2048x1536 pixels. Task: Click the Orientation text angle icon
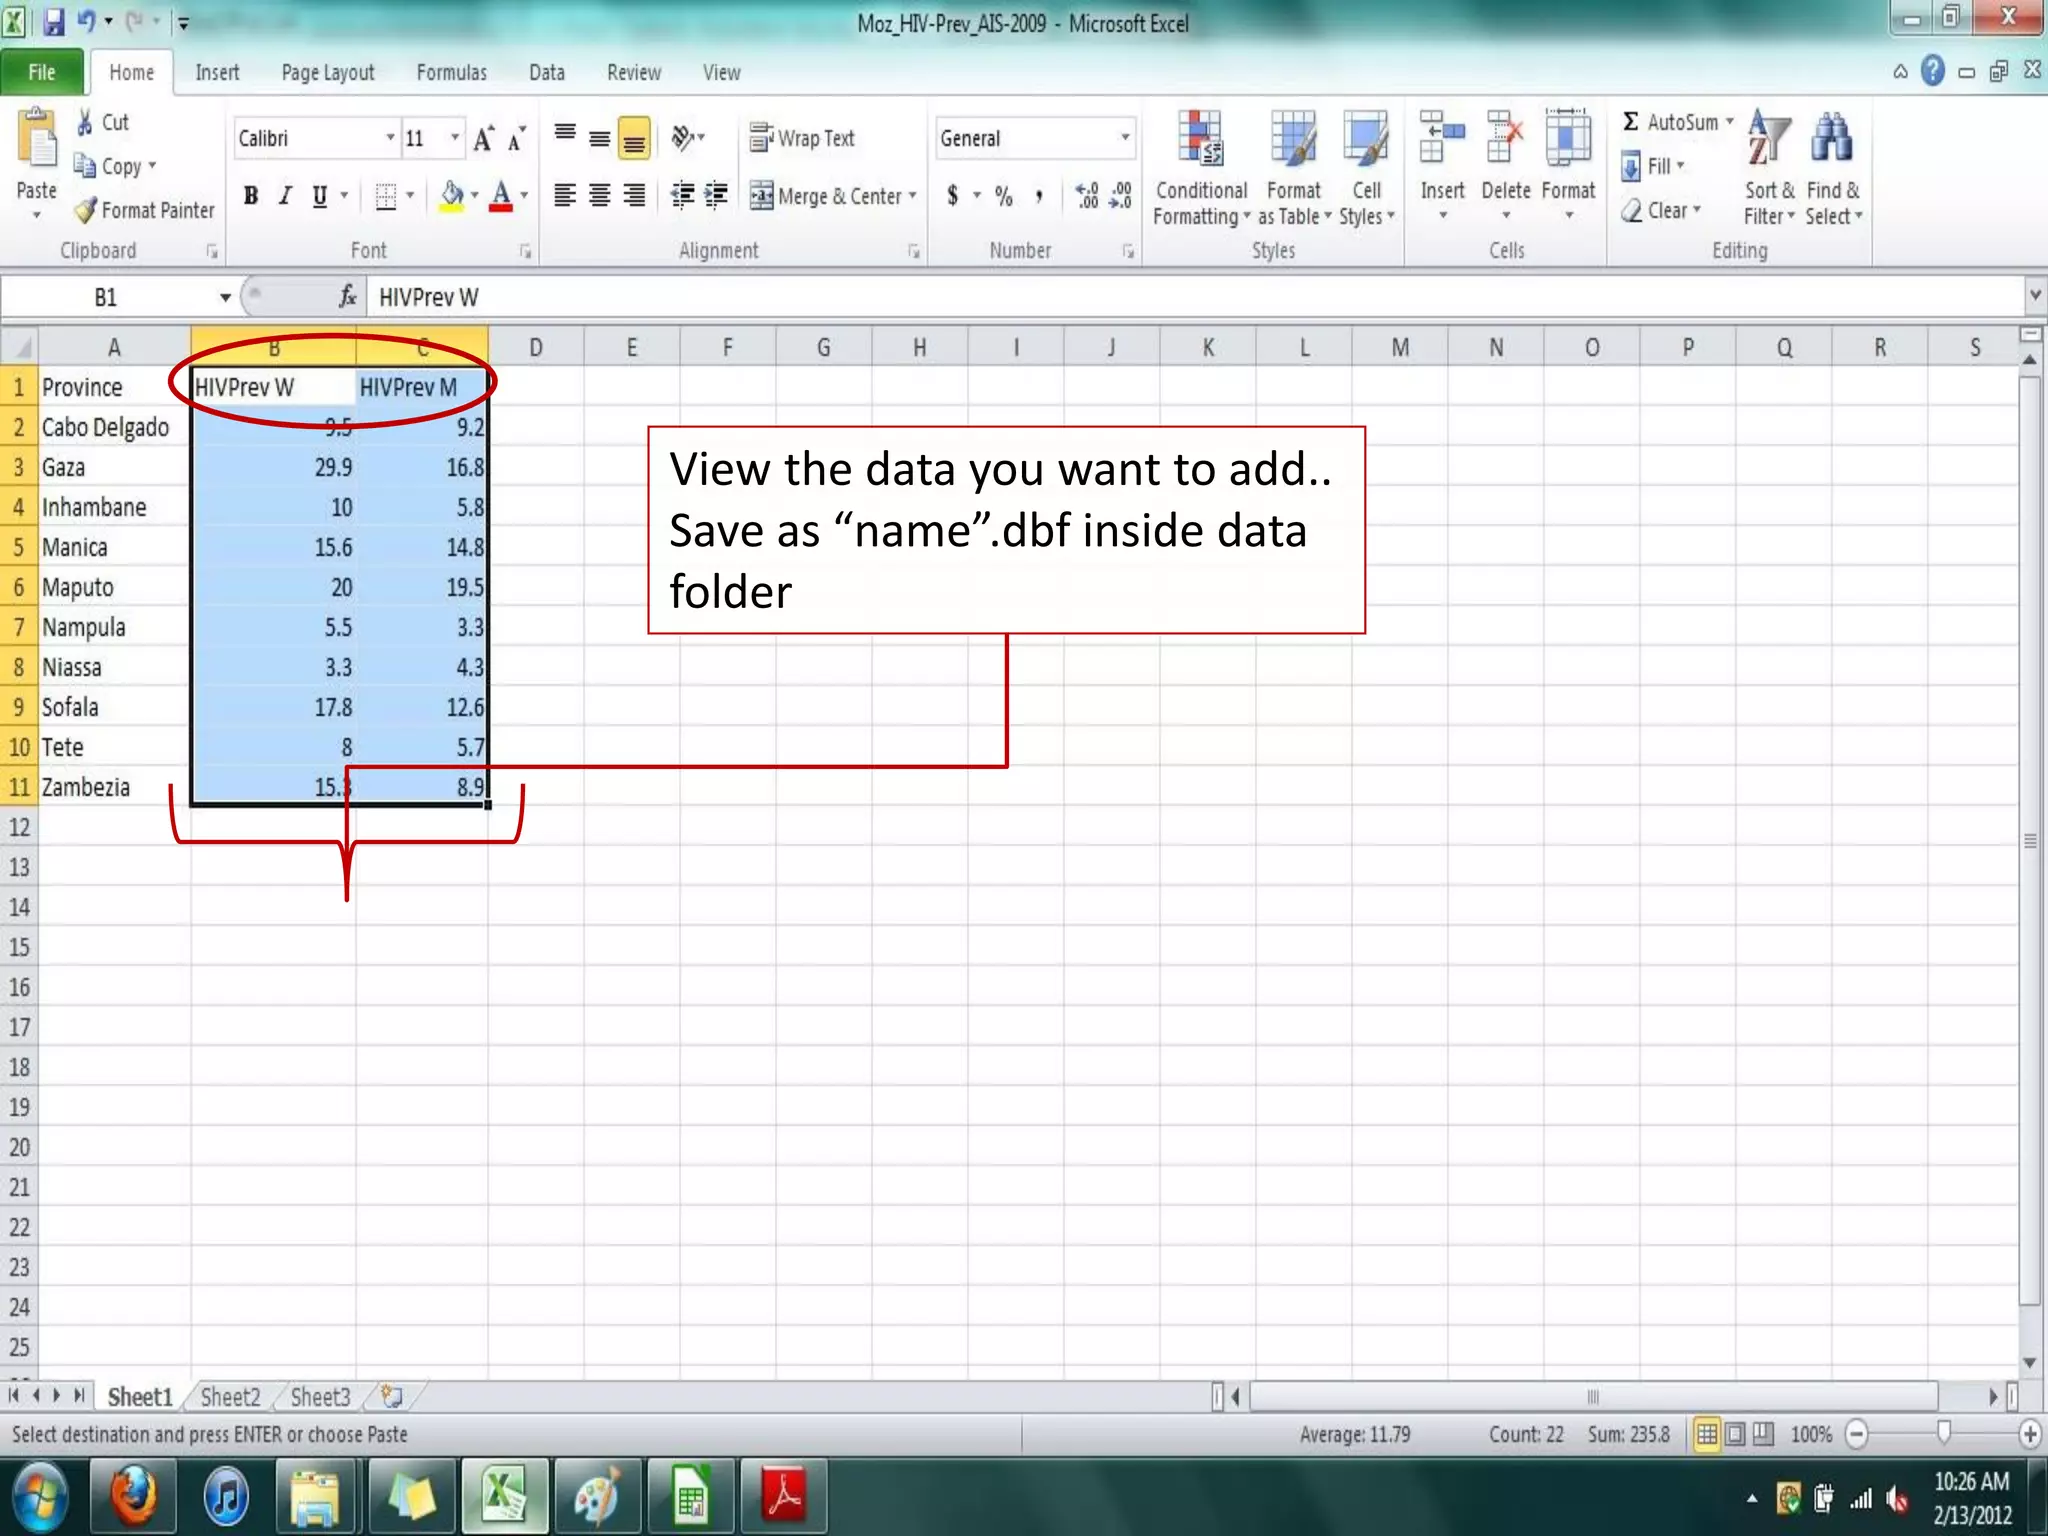point(684,138)
